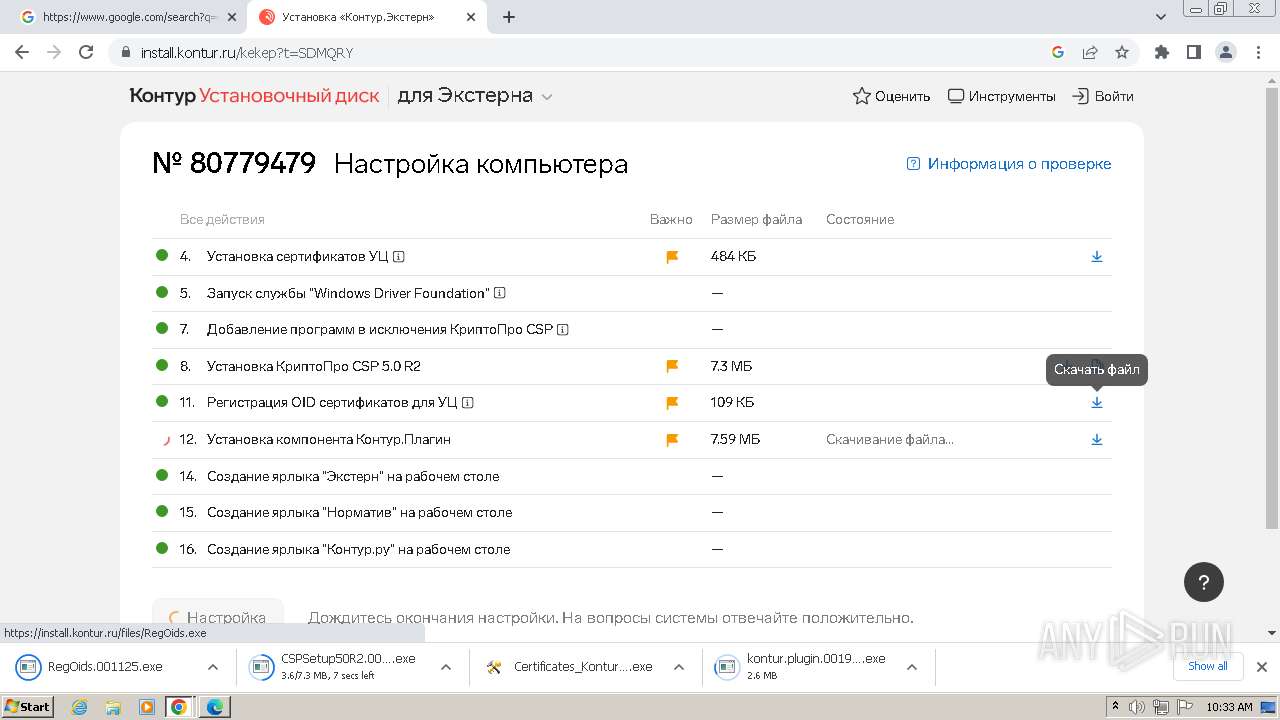Open the Windows Start menu
Screen dimensions: 1280x720
pos(28,706)
